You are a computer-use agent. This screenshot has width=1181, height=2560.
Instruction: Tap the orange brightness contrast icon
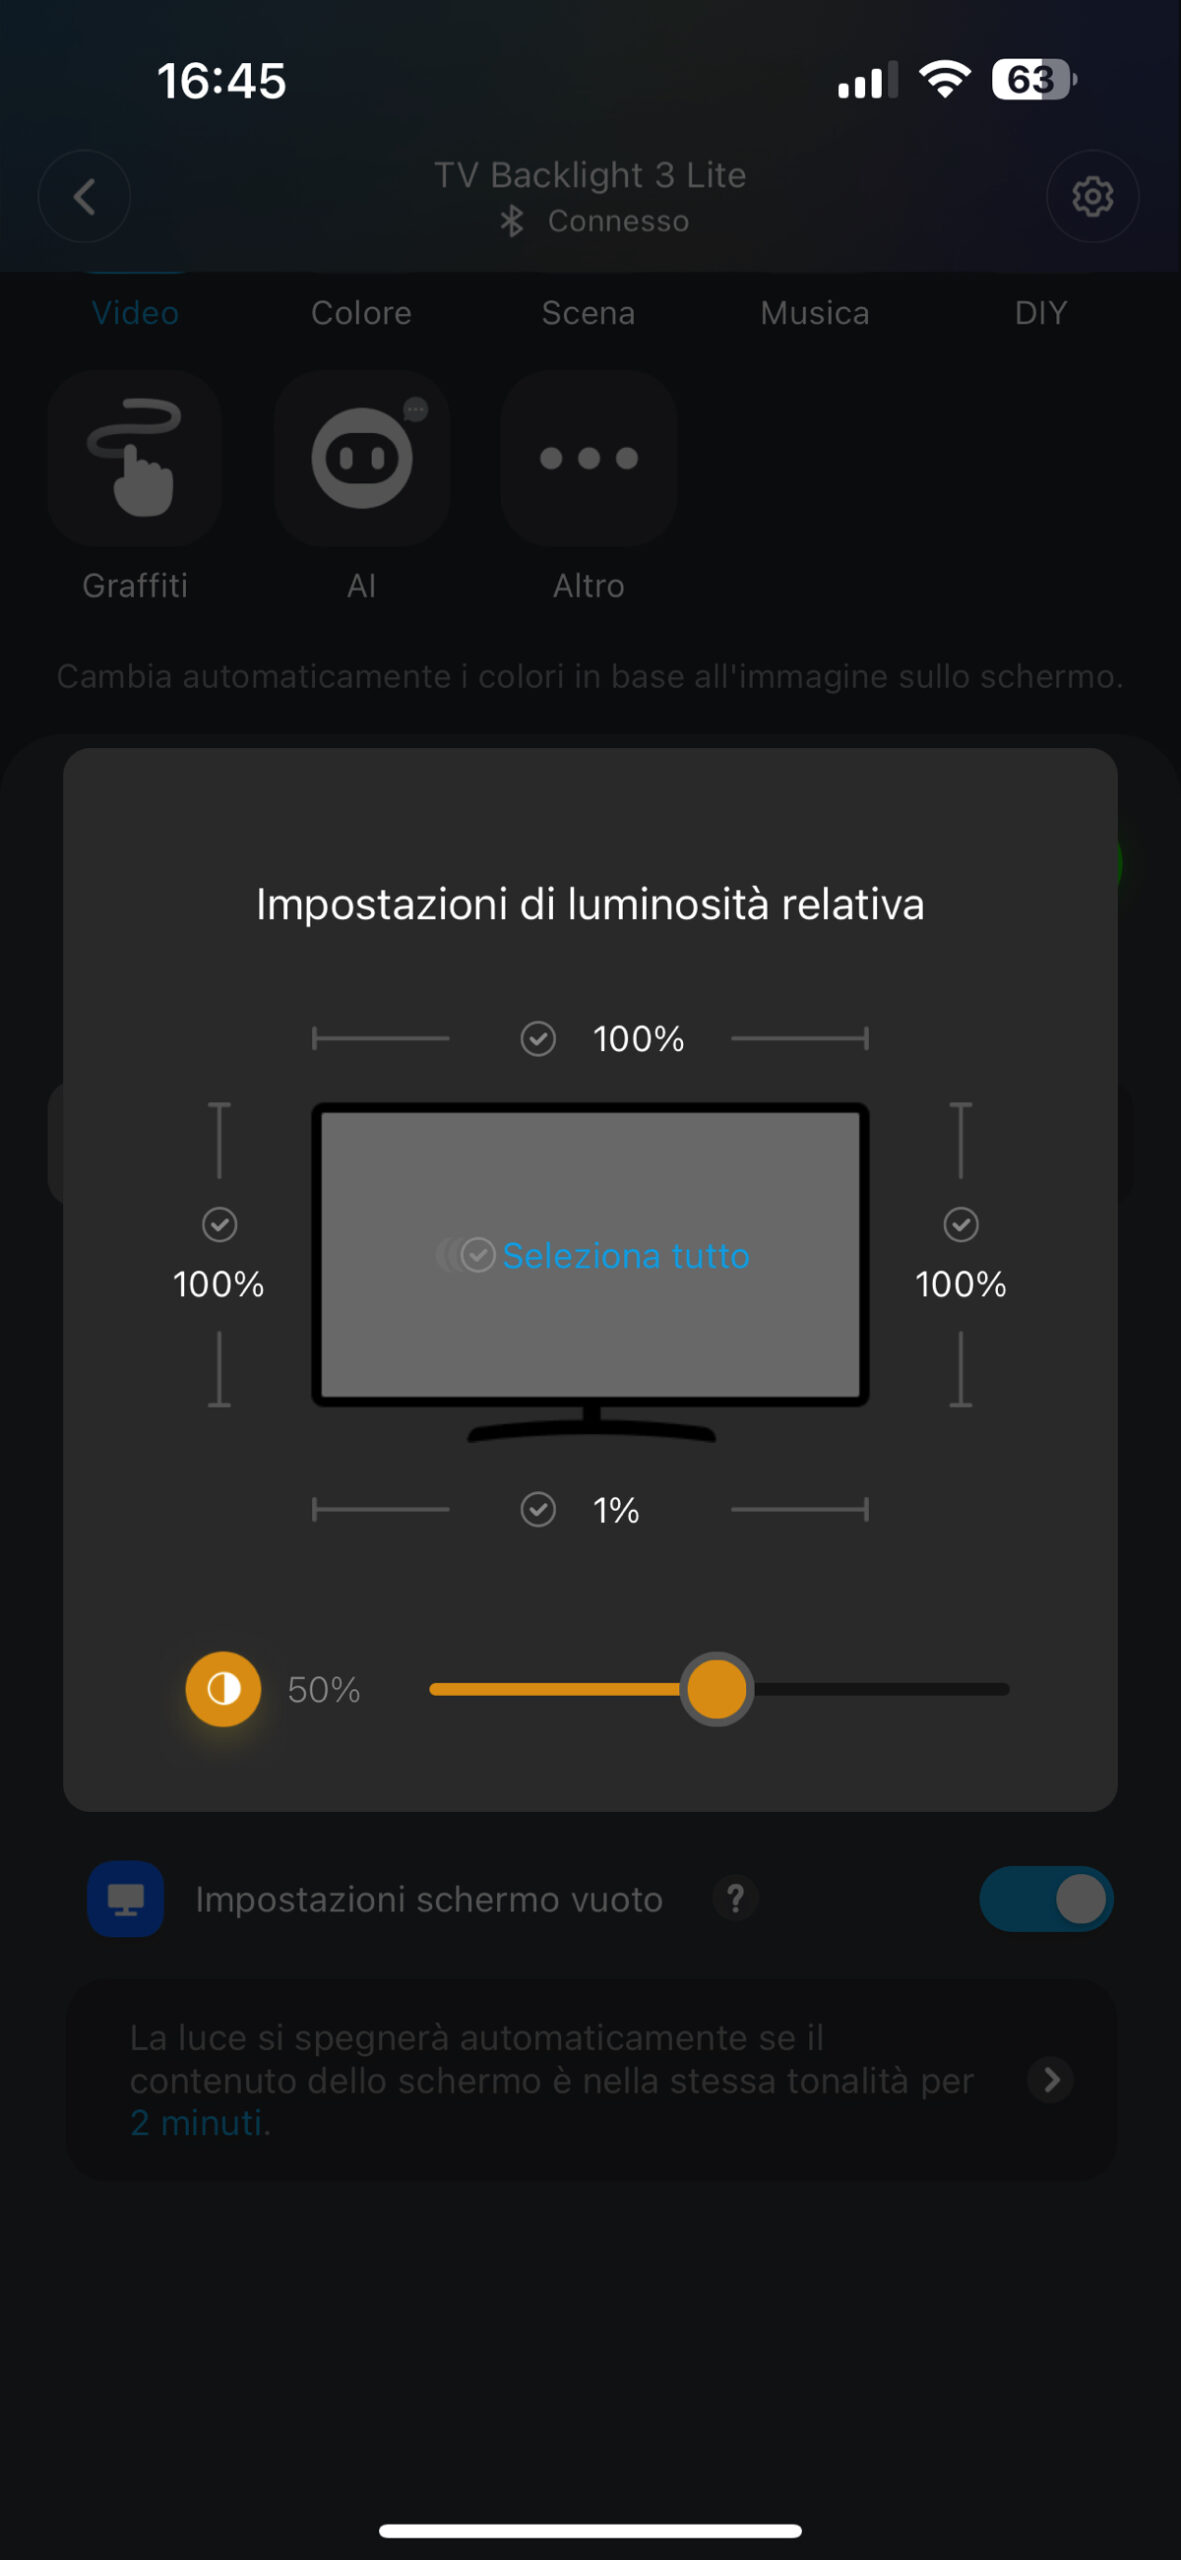(x=223, y=1689)
